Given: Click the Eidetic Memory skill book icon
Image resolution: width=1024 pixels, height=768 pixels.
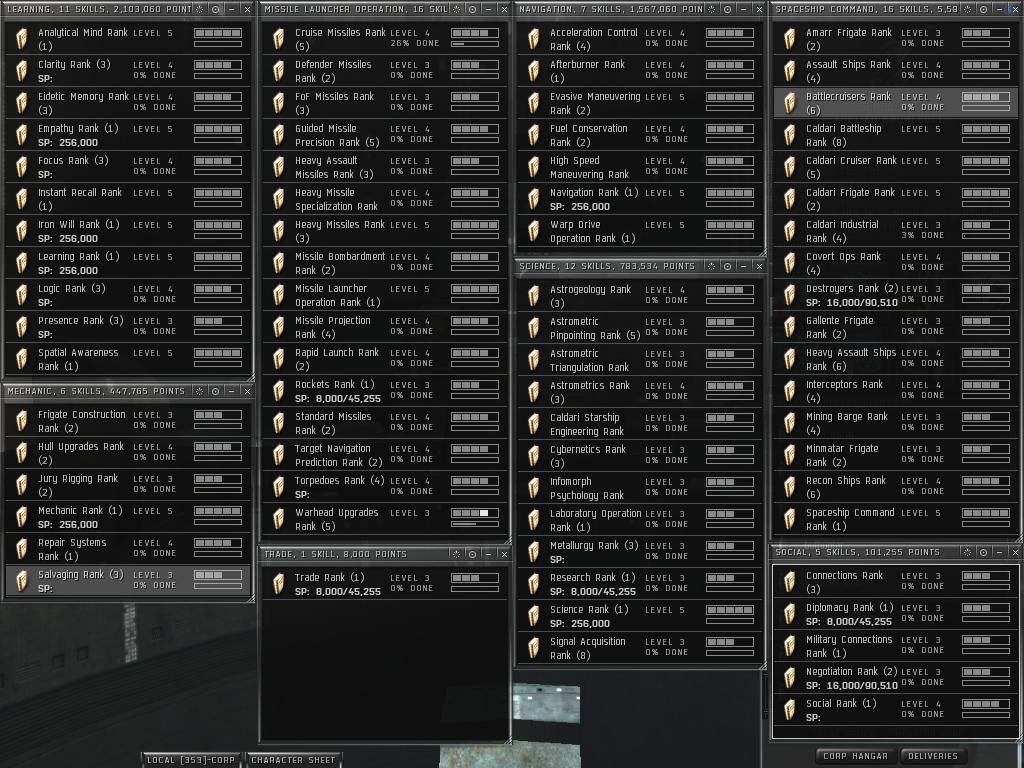Looking at the screenshot, I should point(22,103).
